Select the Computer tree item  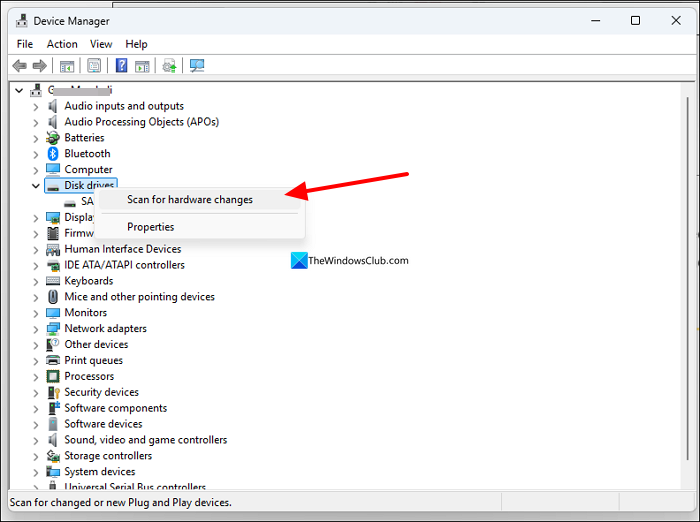coord(88,170)
